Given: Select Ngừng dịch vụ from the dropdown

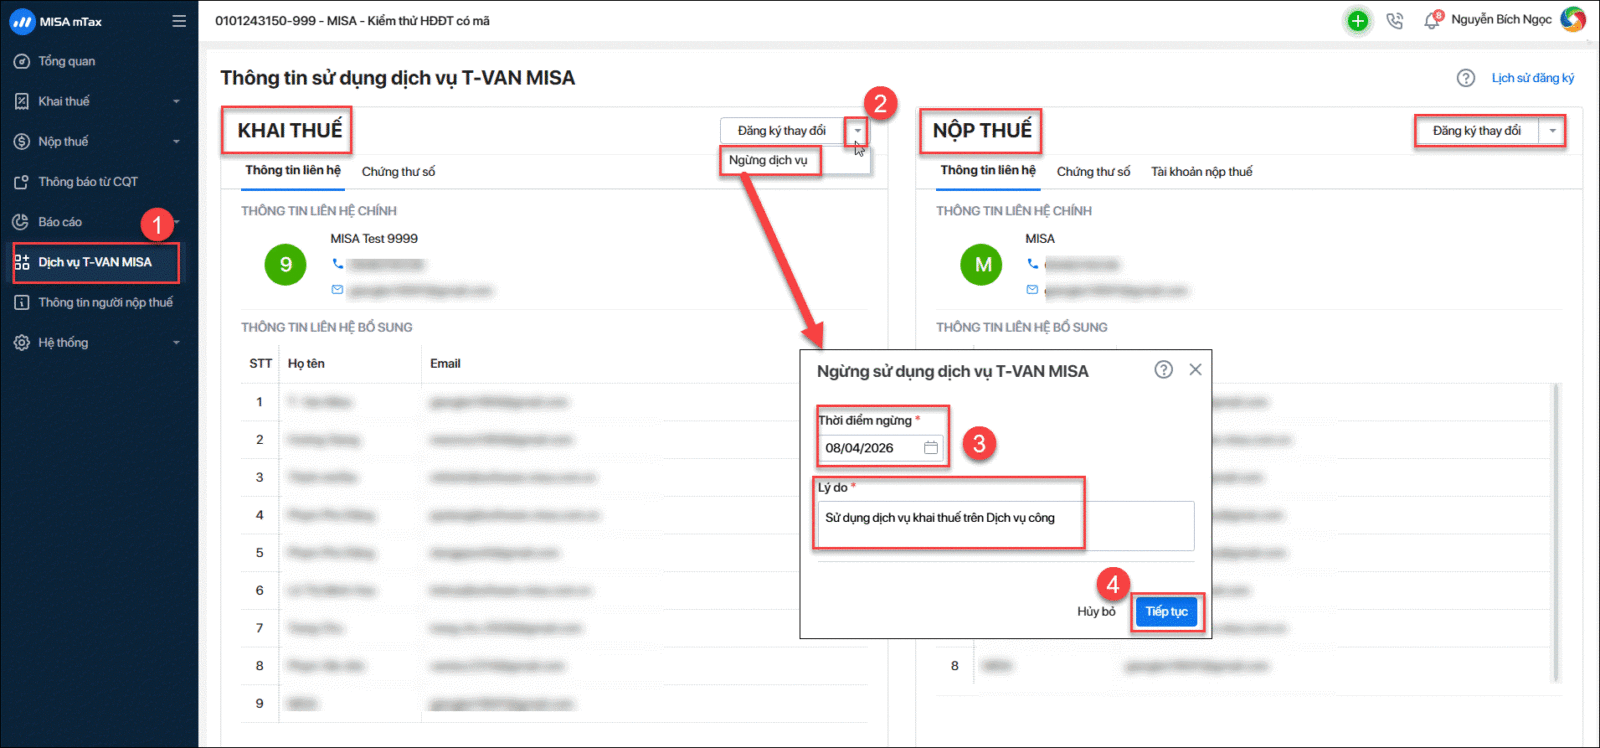Looking at the screenshot, I should point(768,160).
